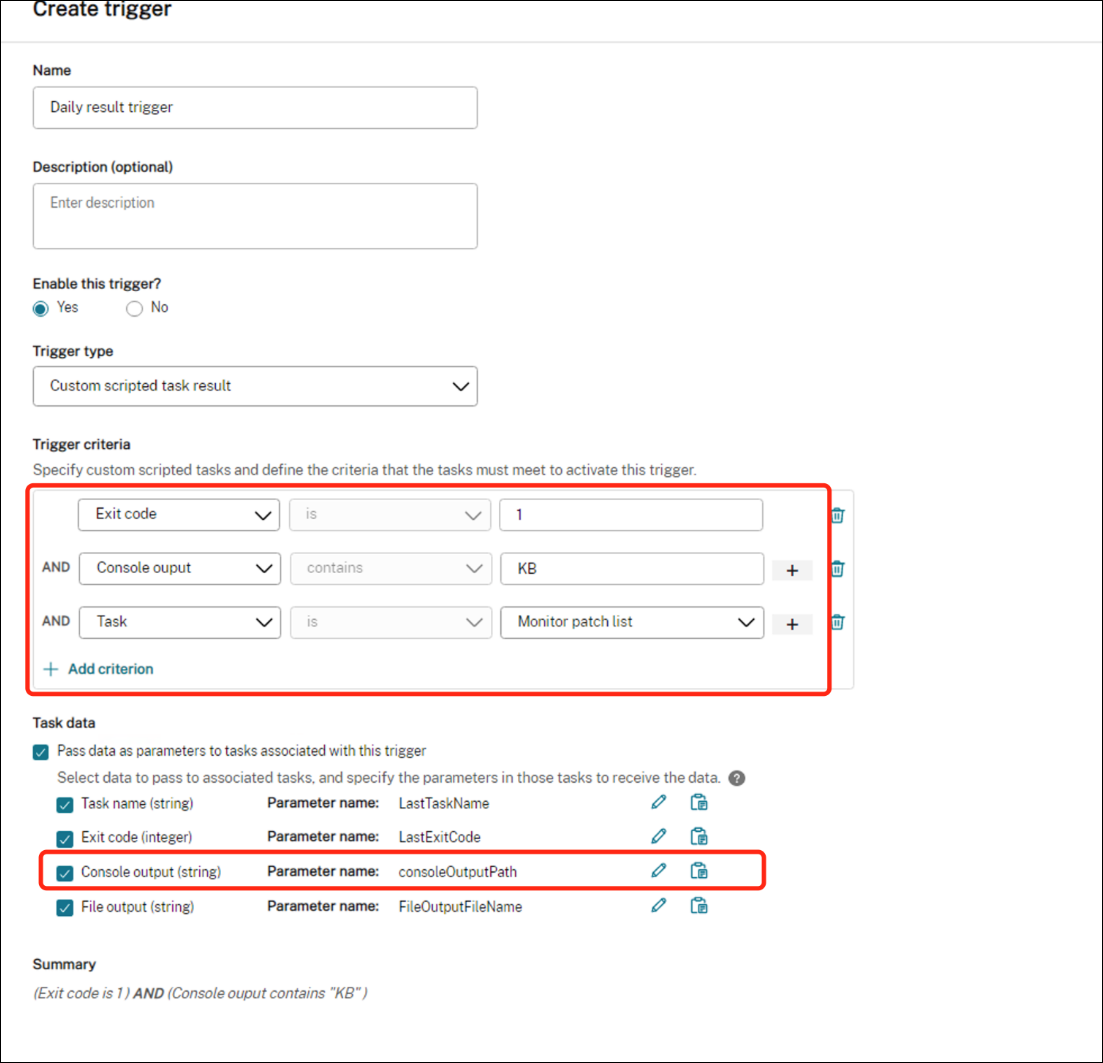The image size is (1103, 1063).
Task: Edit the LastTaskName parameter name
Action: [x=658, y=802]
